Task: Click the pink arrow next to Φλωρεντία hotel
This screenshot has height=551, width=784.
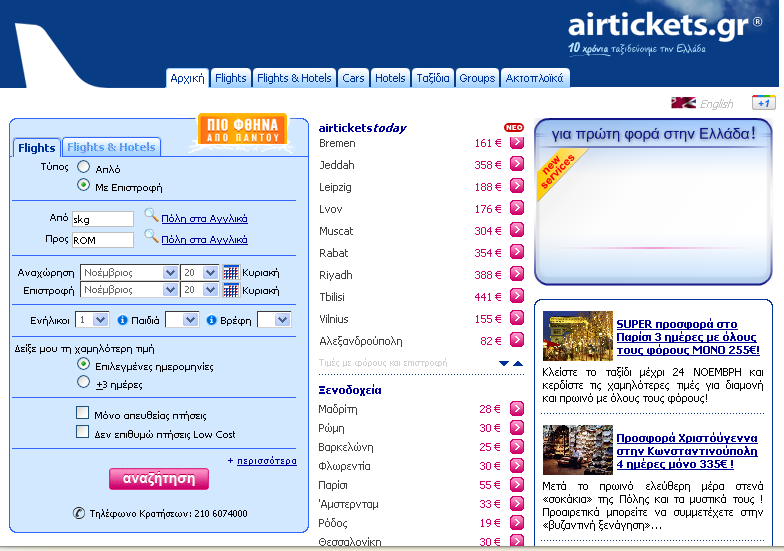Action: [x=517, y=466]
